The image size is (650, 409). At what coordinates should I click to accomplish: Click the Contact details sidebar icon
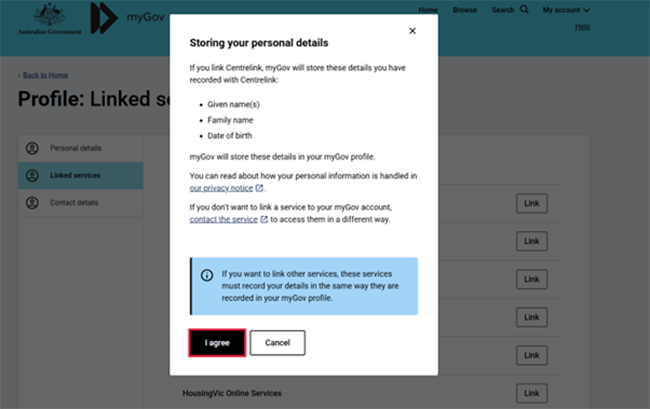pos(32,202)
